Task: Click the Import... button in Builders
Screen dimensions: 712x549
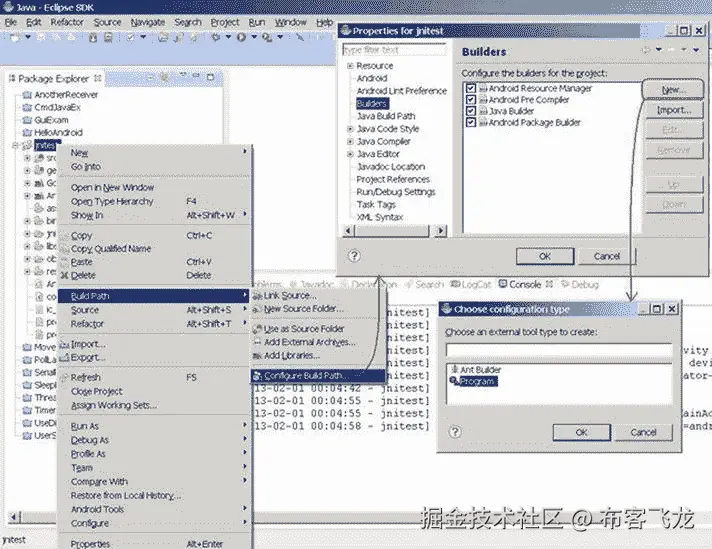Action: (674, 110)
